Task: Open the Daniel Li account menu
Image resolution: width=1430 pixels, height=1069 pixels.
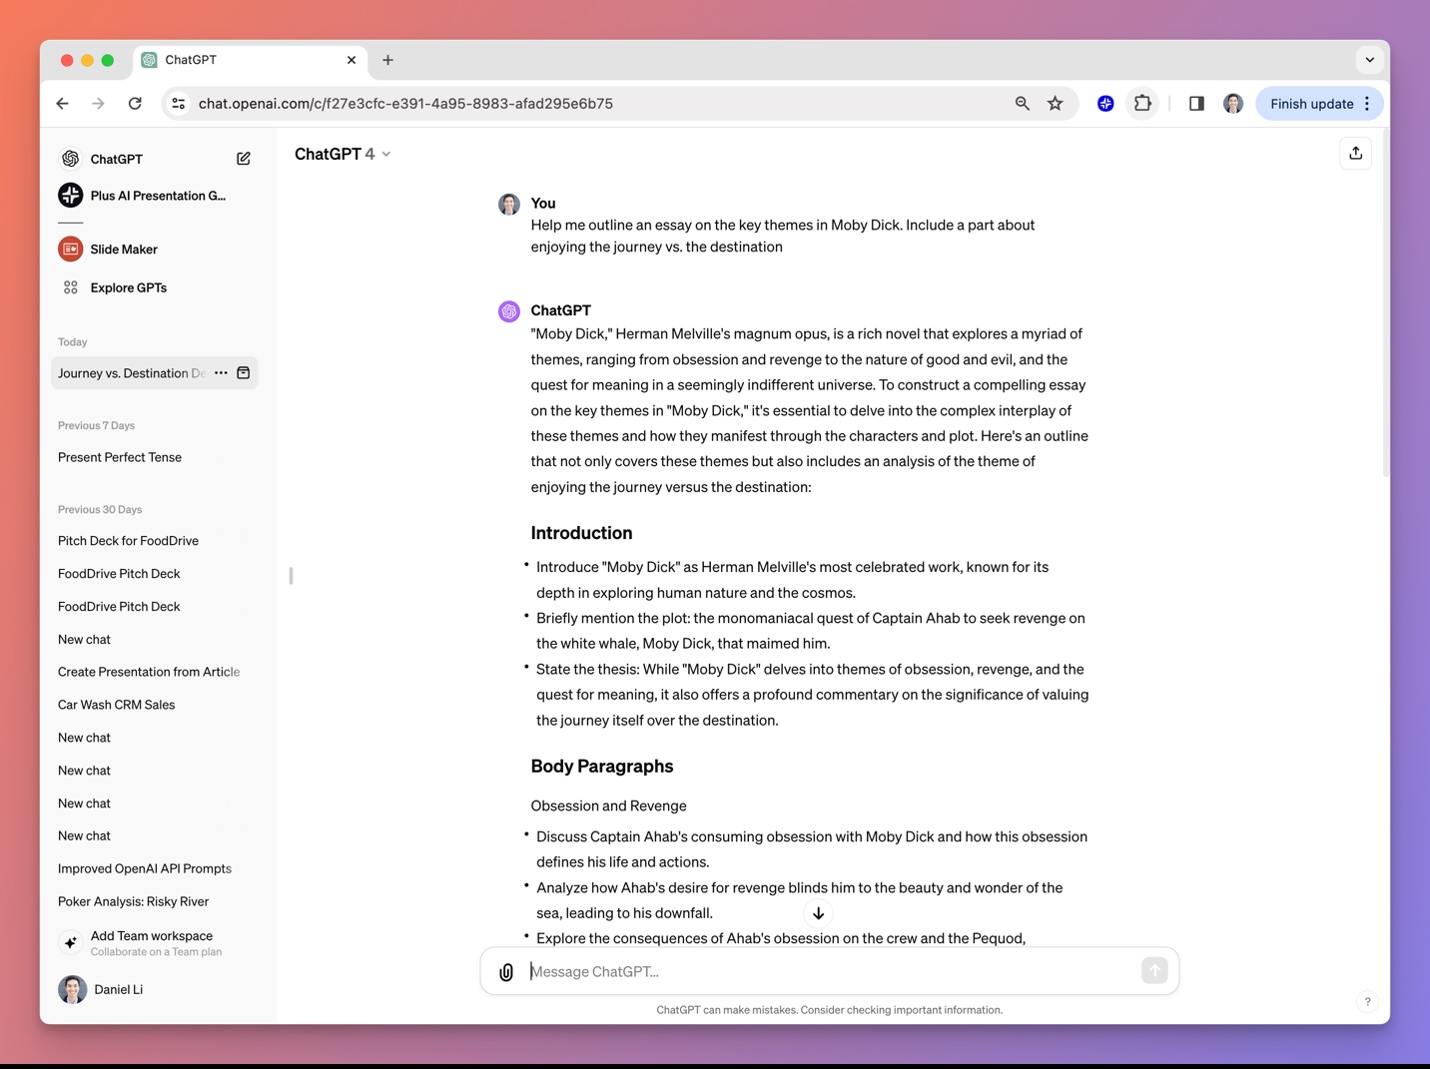Action: (155, 989)
